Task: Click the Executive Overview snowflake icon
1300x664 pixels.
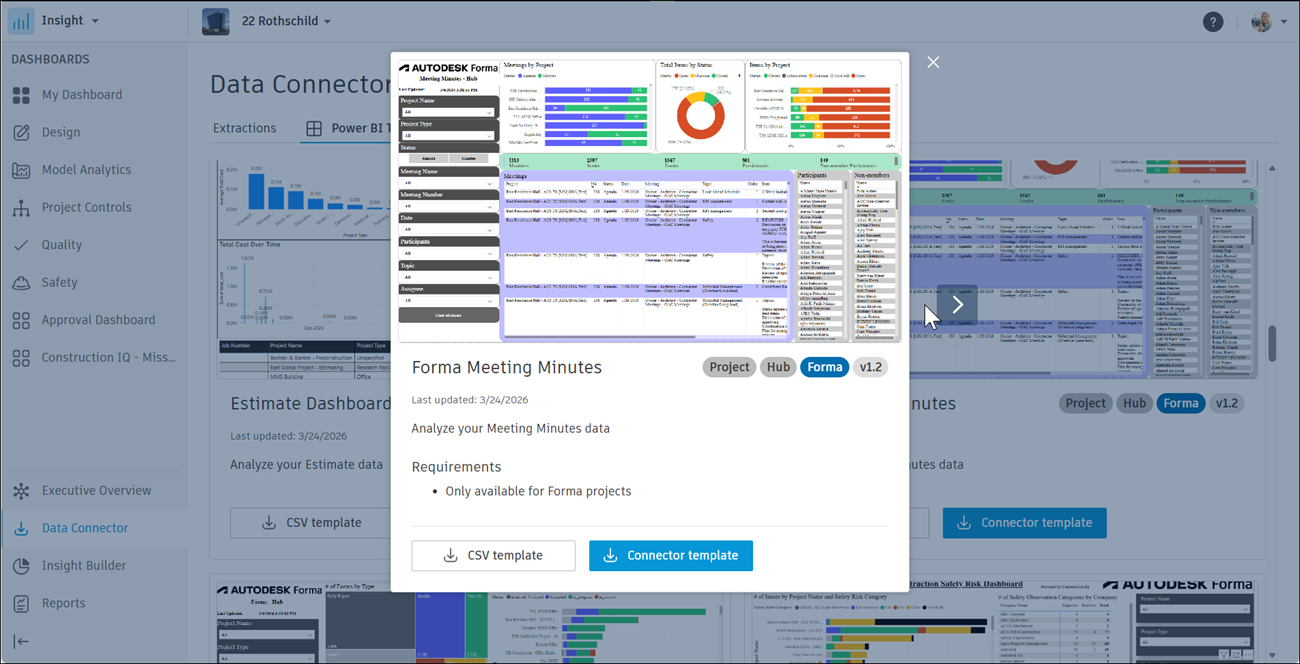Action: (x=21, y=491)
